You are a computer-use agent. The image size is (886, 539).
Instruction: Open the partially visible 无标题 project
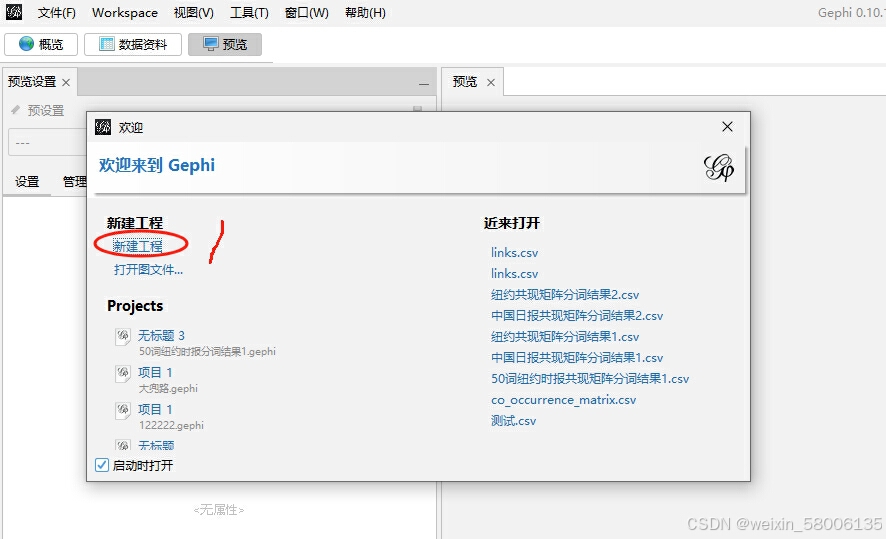click(156, 445)
